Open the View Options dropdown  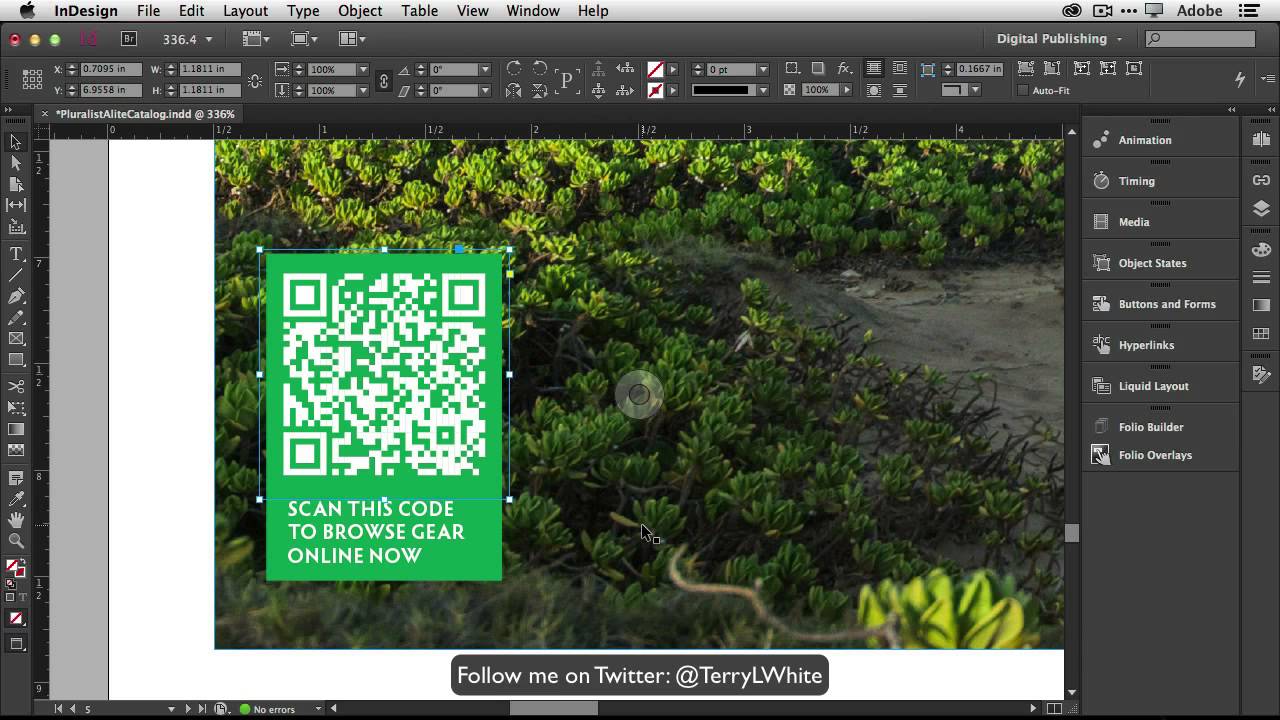click(256, 39)
